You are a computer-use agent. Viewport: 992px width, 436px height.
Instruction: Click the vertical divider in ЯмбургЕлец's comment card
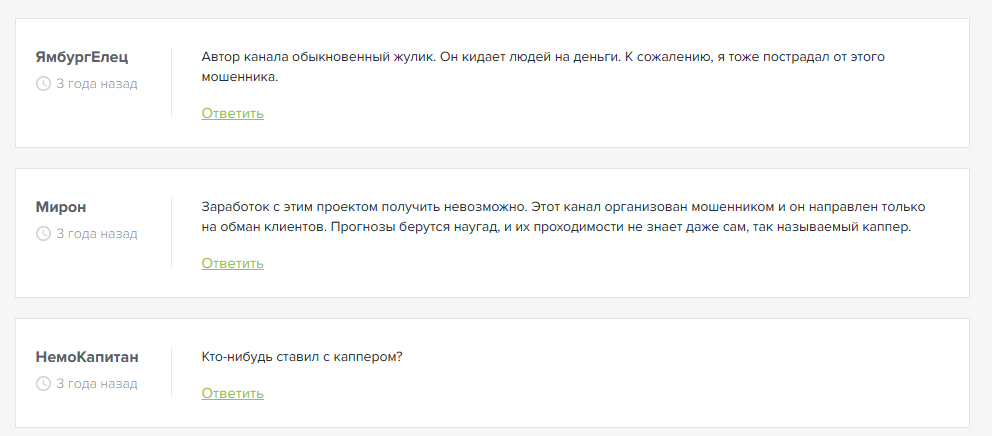172,83
